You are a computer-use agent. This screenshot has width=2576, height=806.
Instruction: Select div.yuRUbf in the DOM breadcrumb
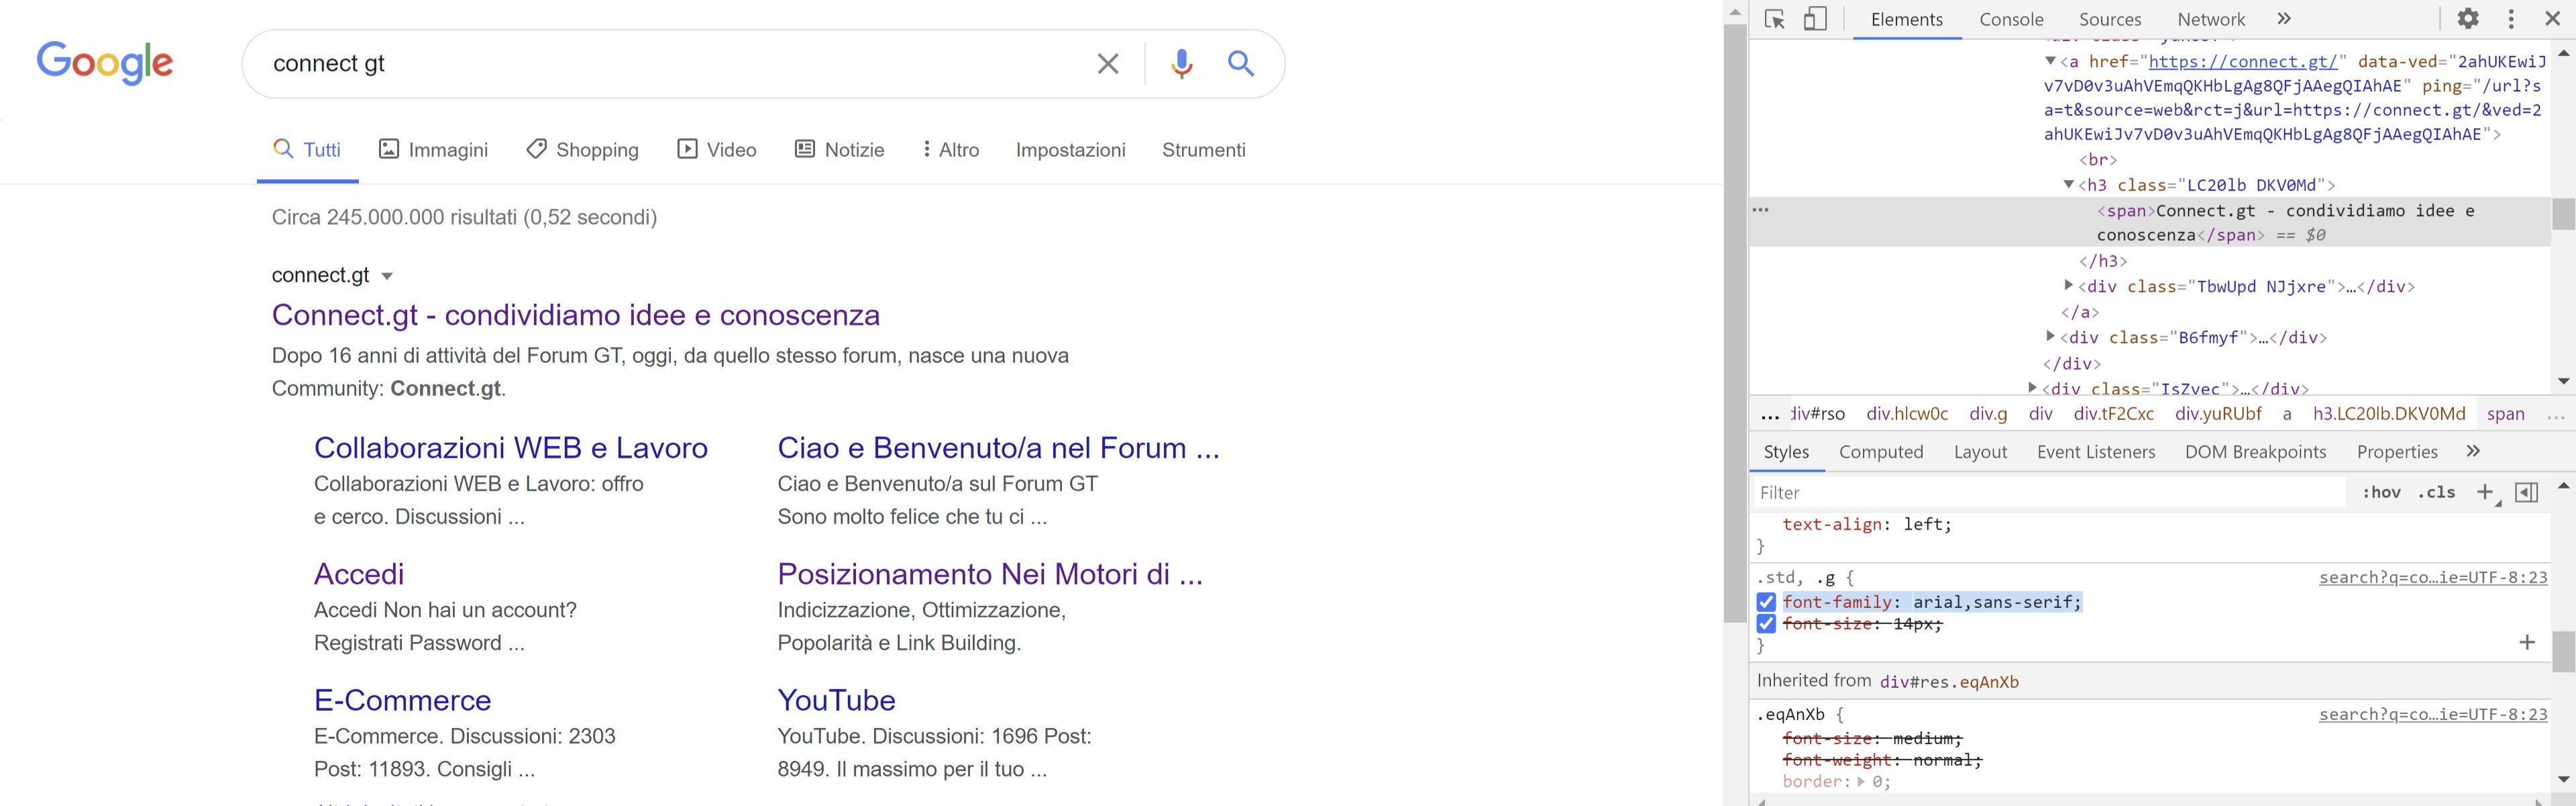click(x=2218, y=414)
